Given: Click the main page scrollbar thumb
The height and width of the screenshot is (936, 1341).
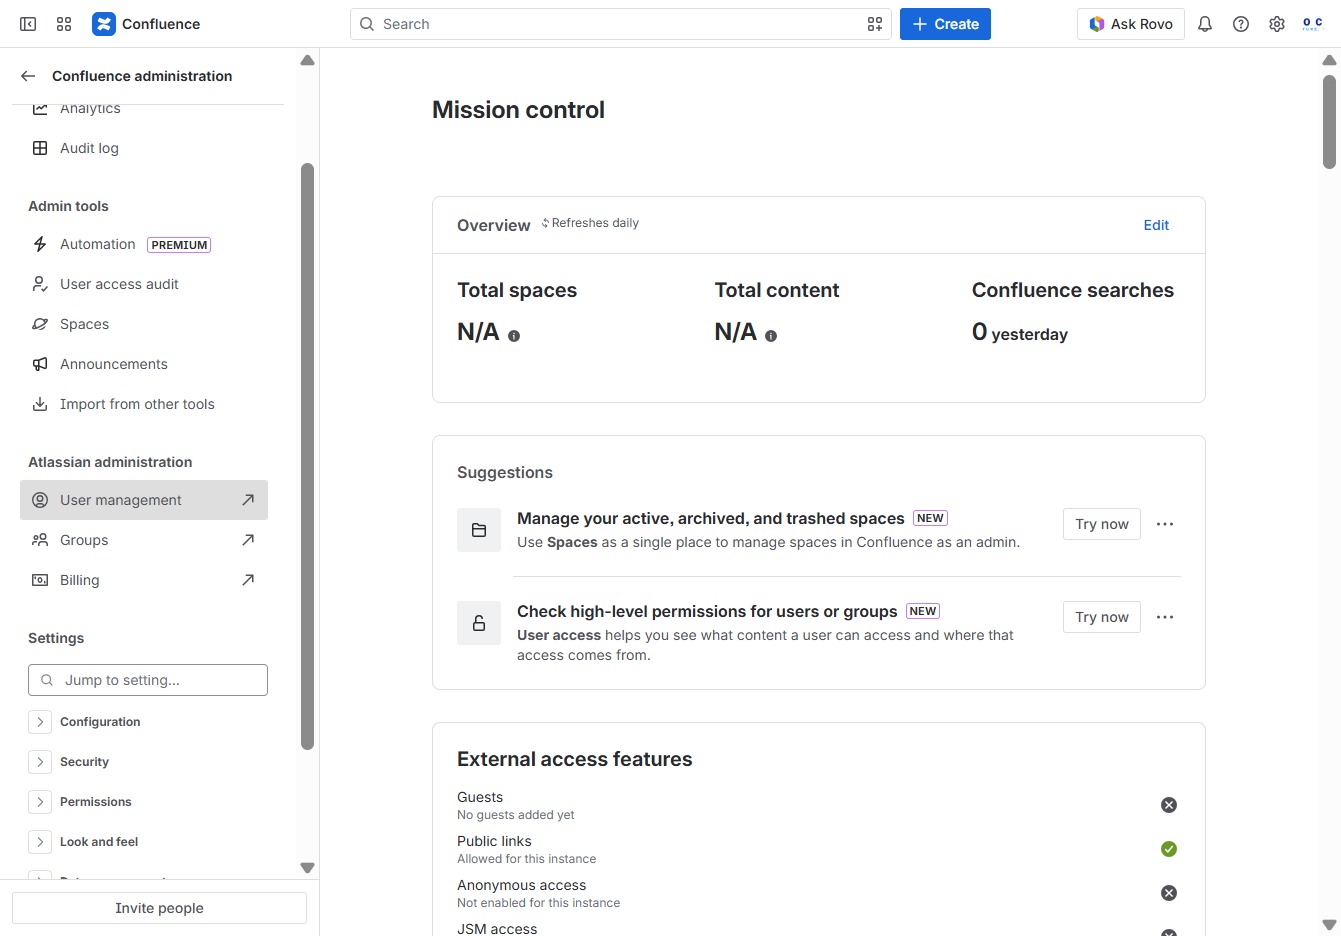Looking at the screenshot, I should click(1329, 121).
